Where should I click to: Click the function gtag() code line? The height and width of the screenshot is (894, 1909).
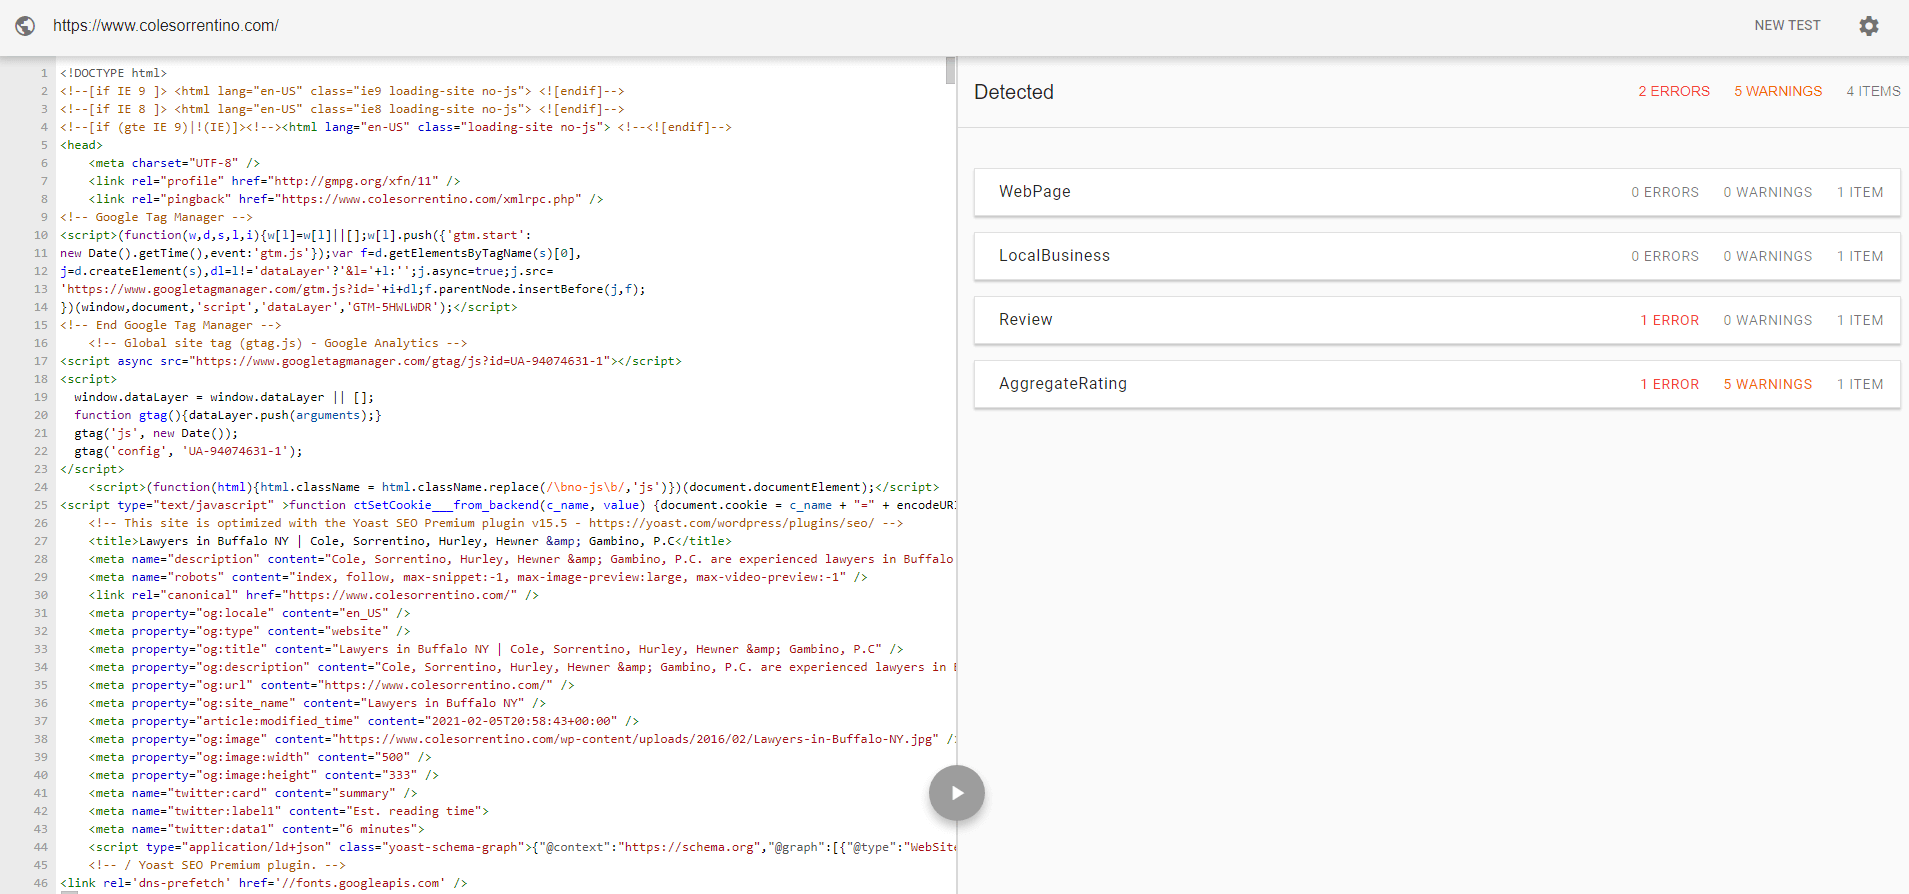point(228,415)
